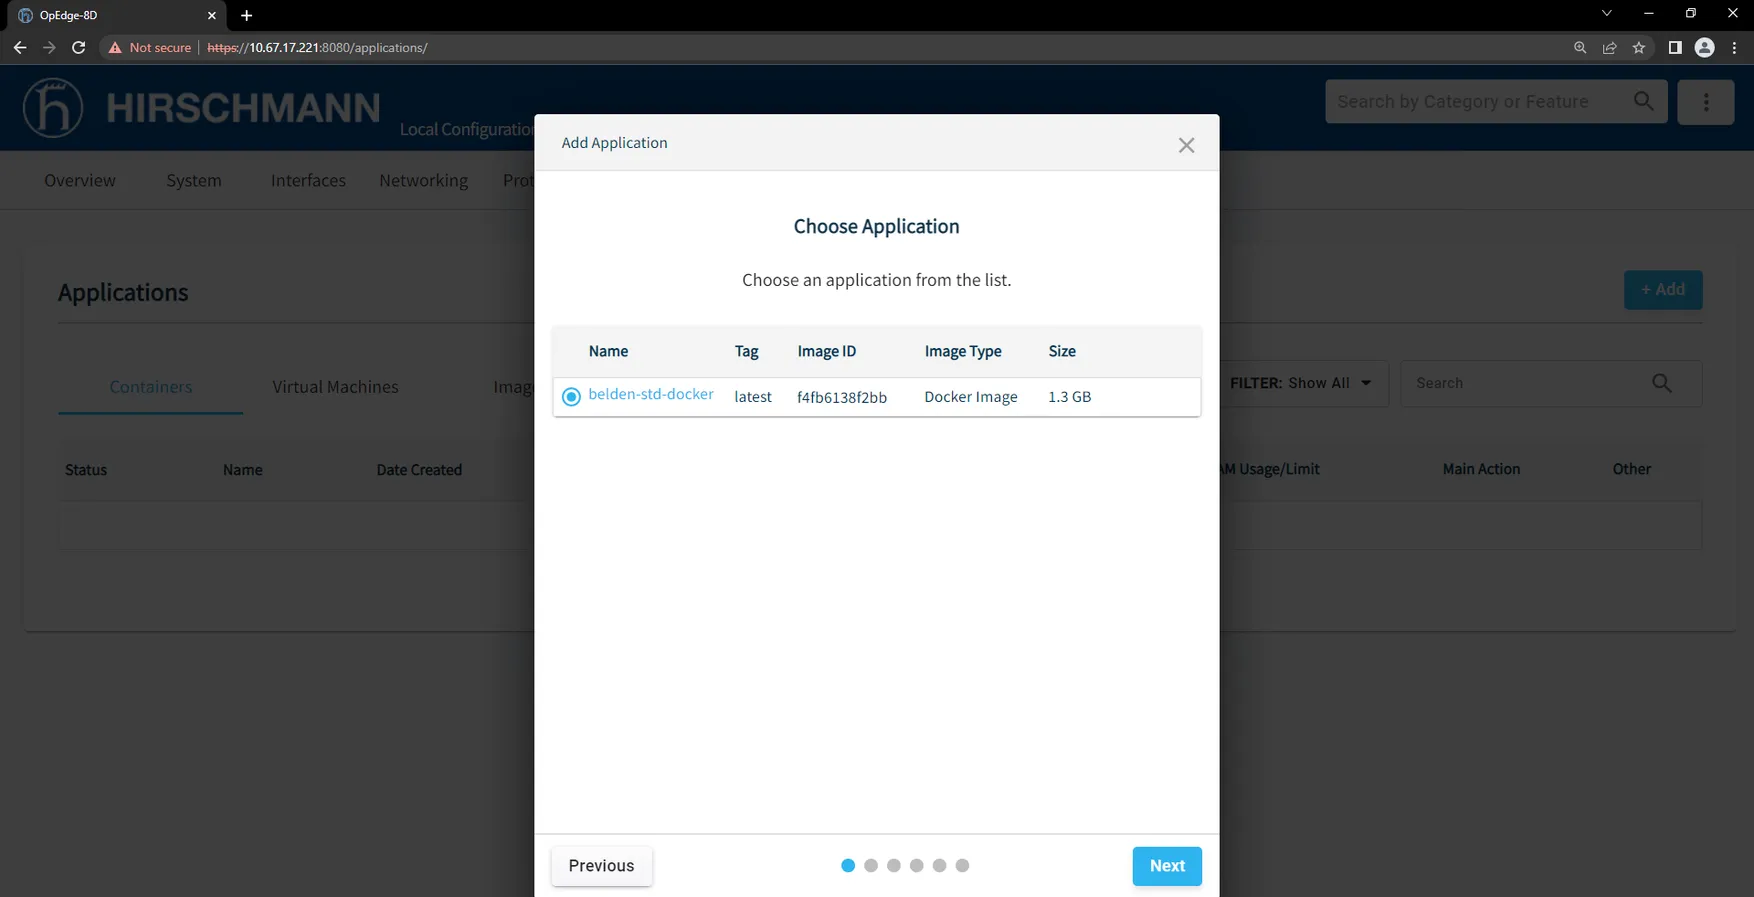Open a new browser tab with plus icon
This screenshot has width=1754, height=897.
tap(247, 15)
